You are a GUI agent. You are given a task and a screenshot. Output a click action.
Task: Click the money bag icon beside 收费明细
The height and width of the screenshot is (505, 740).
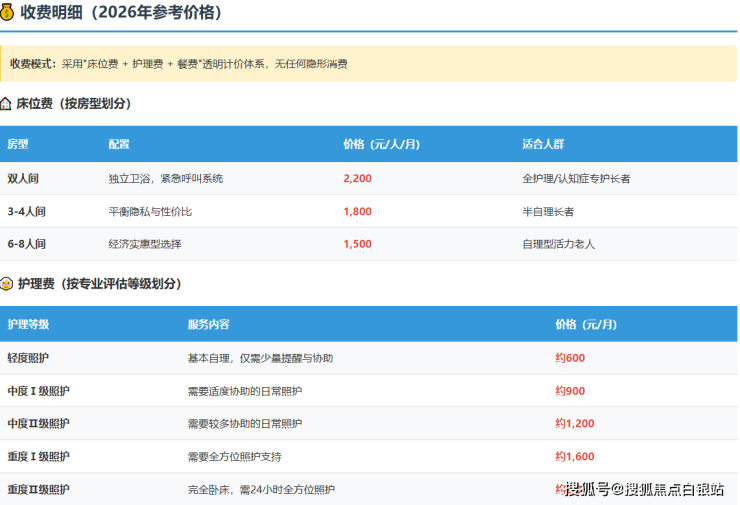point(8,13)
